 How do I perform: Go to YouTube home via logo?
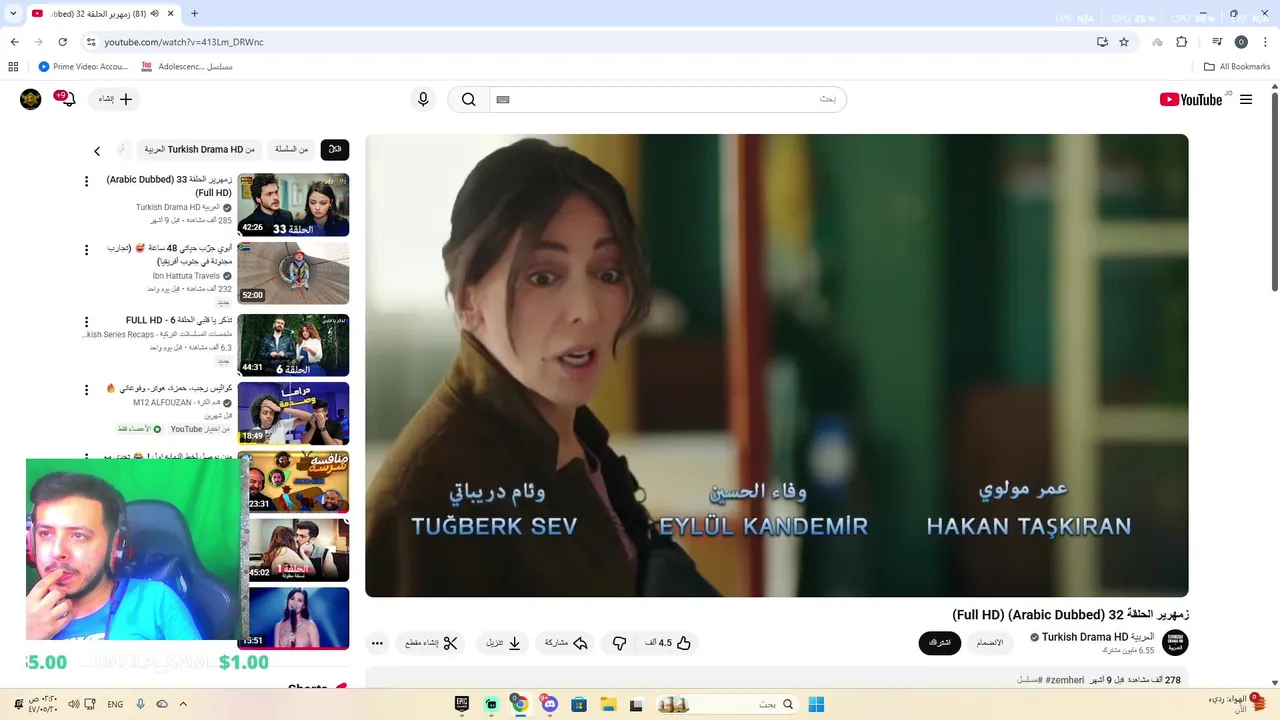coord(1191,99)
